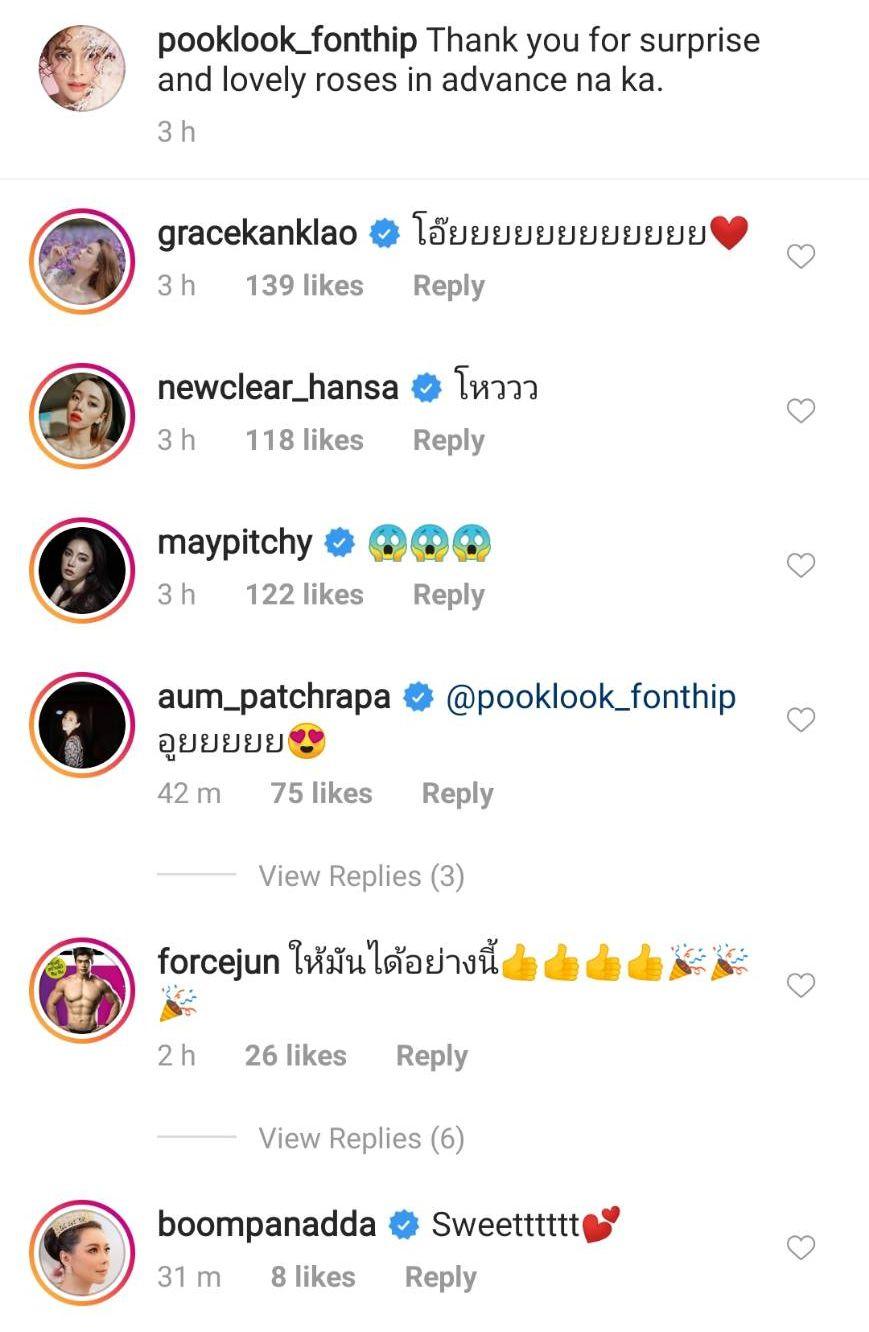Like newclear_hansa's comment
This screenshot has width=869, height=1332.
800,411
